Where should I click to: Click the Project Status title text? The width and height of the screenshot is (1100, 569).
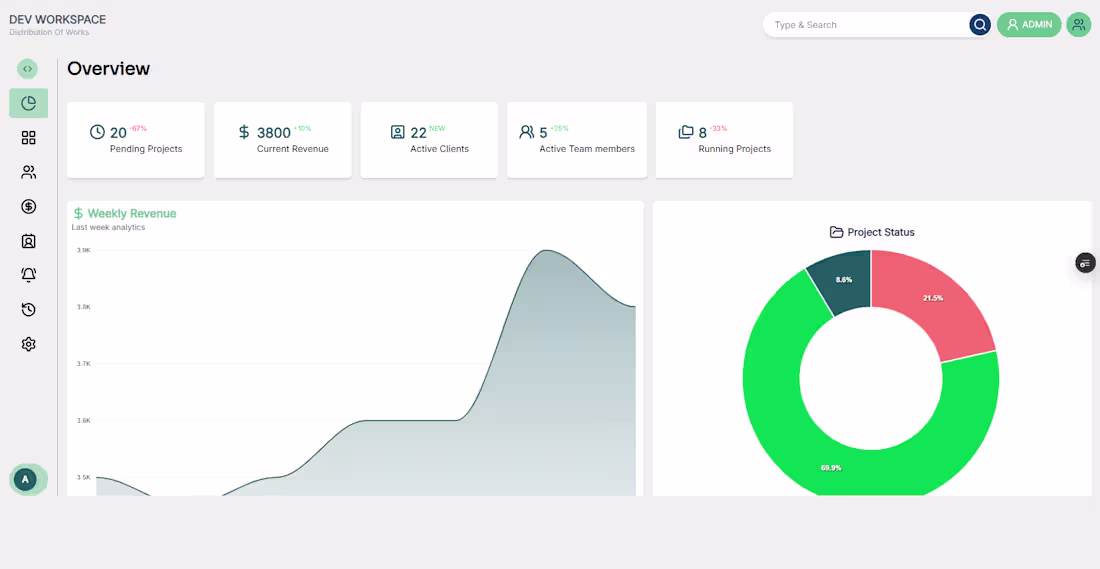click(x=881, y=232)
